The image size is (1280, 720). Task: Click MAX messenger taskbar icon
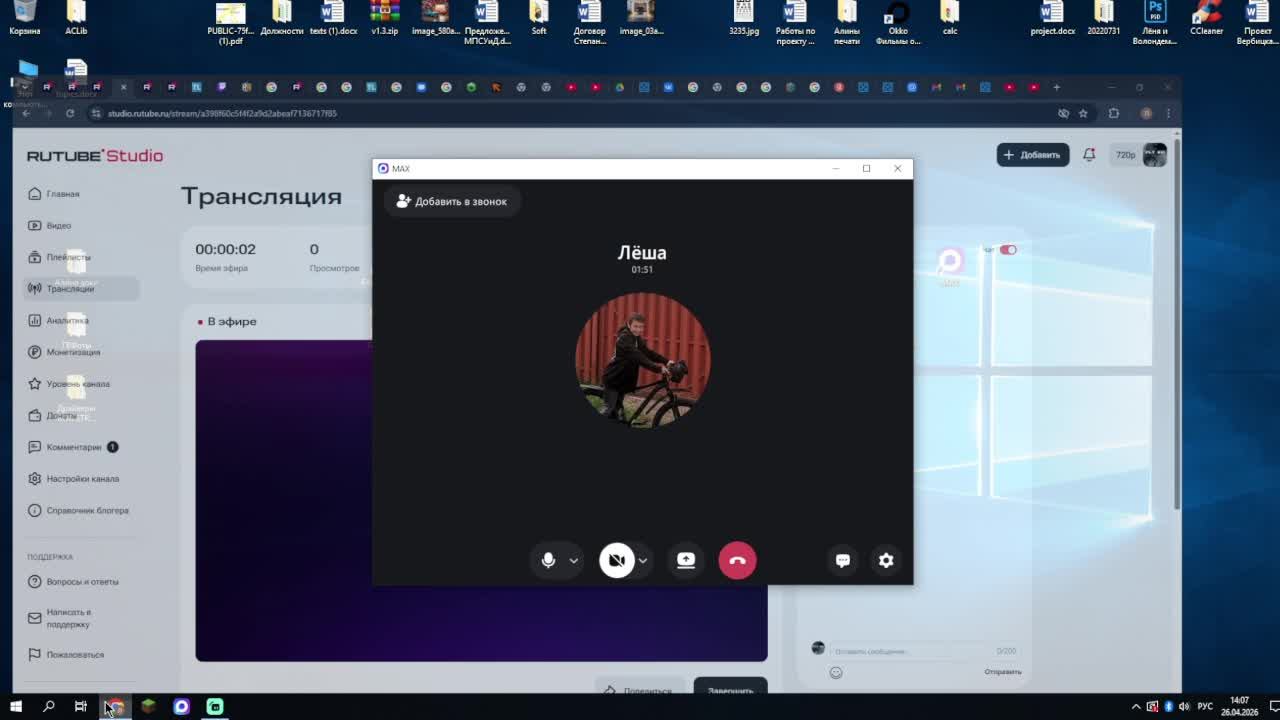181,706
